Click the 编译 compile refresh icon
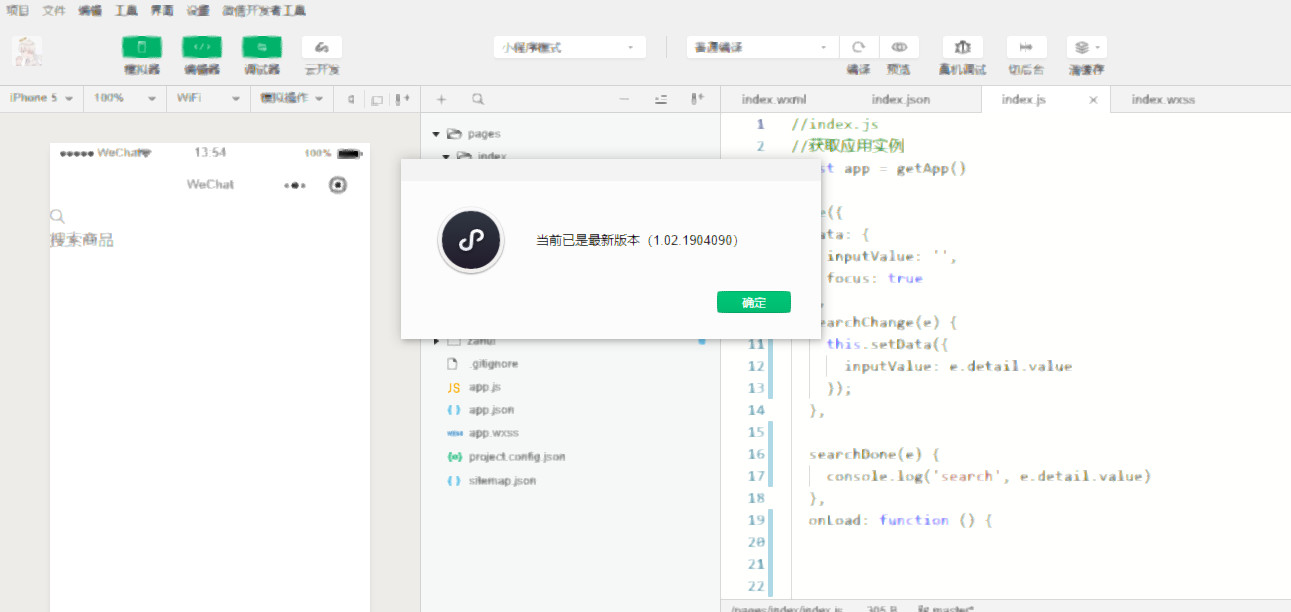 point(858,47)
